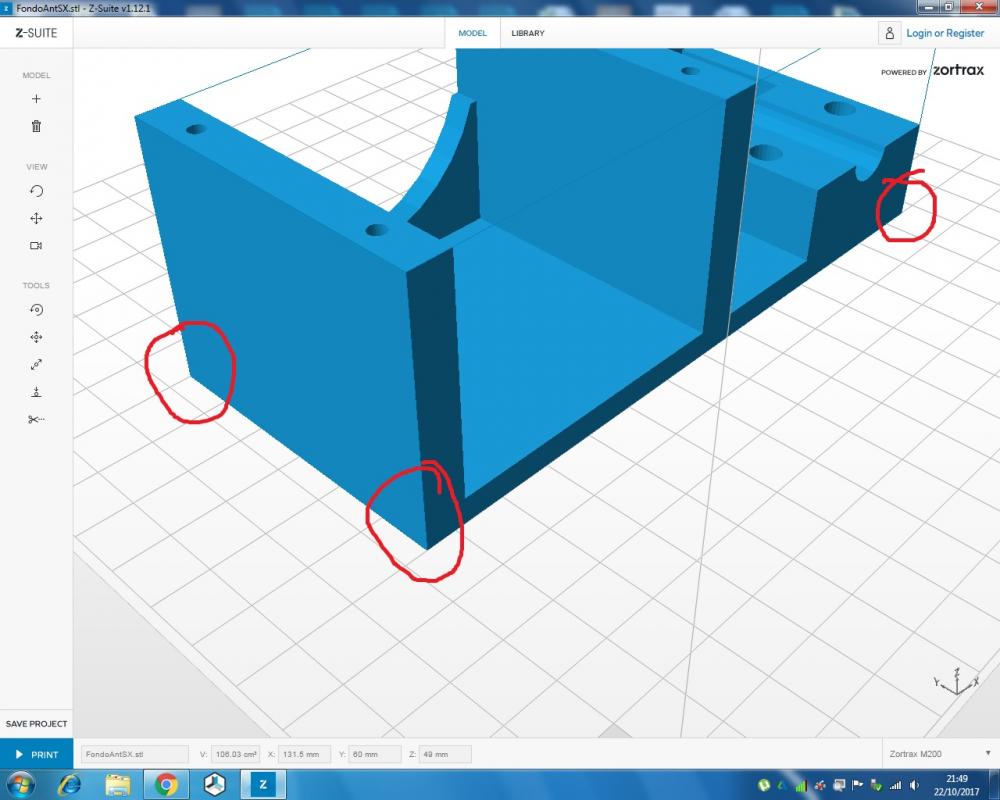Open Google Chrome from the taskbar
Image resolution: width=1000 pixels, height=800 pixels.
coord(166,784)
